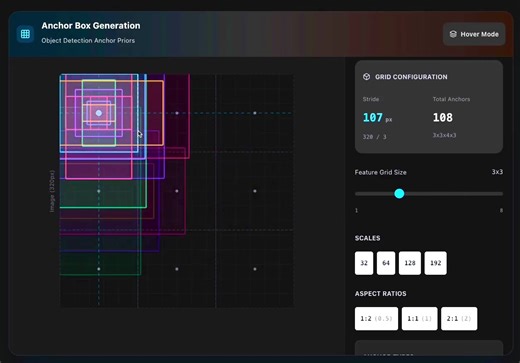Click the highlighted top-left anchor center point

click(x=99, y=113)
